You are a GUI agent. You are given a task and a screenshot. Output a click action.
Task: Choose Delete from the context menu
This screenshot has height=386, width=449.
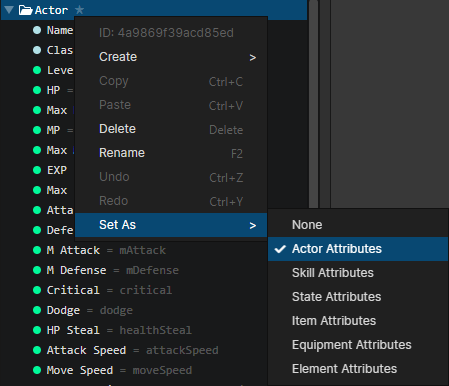click(171, 129)
